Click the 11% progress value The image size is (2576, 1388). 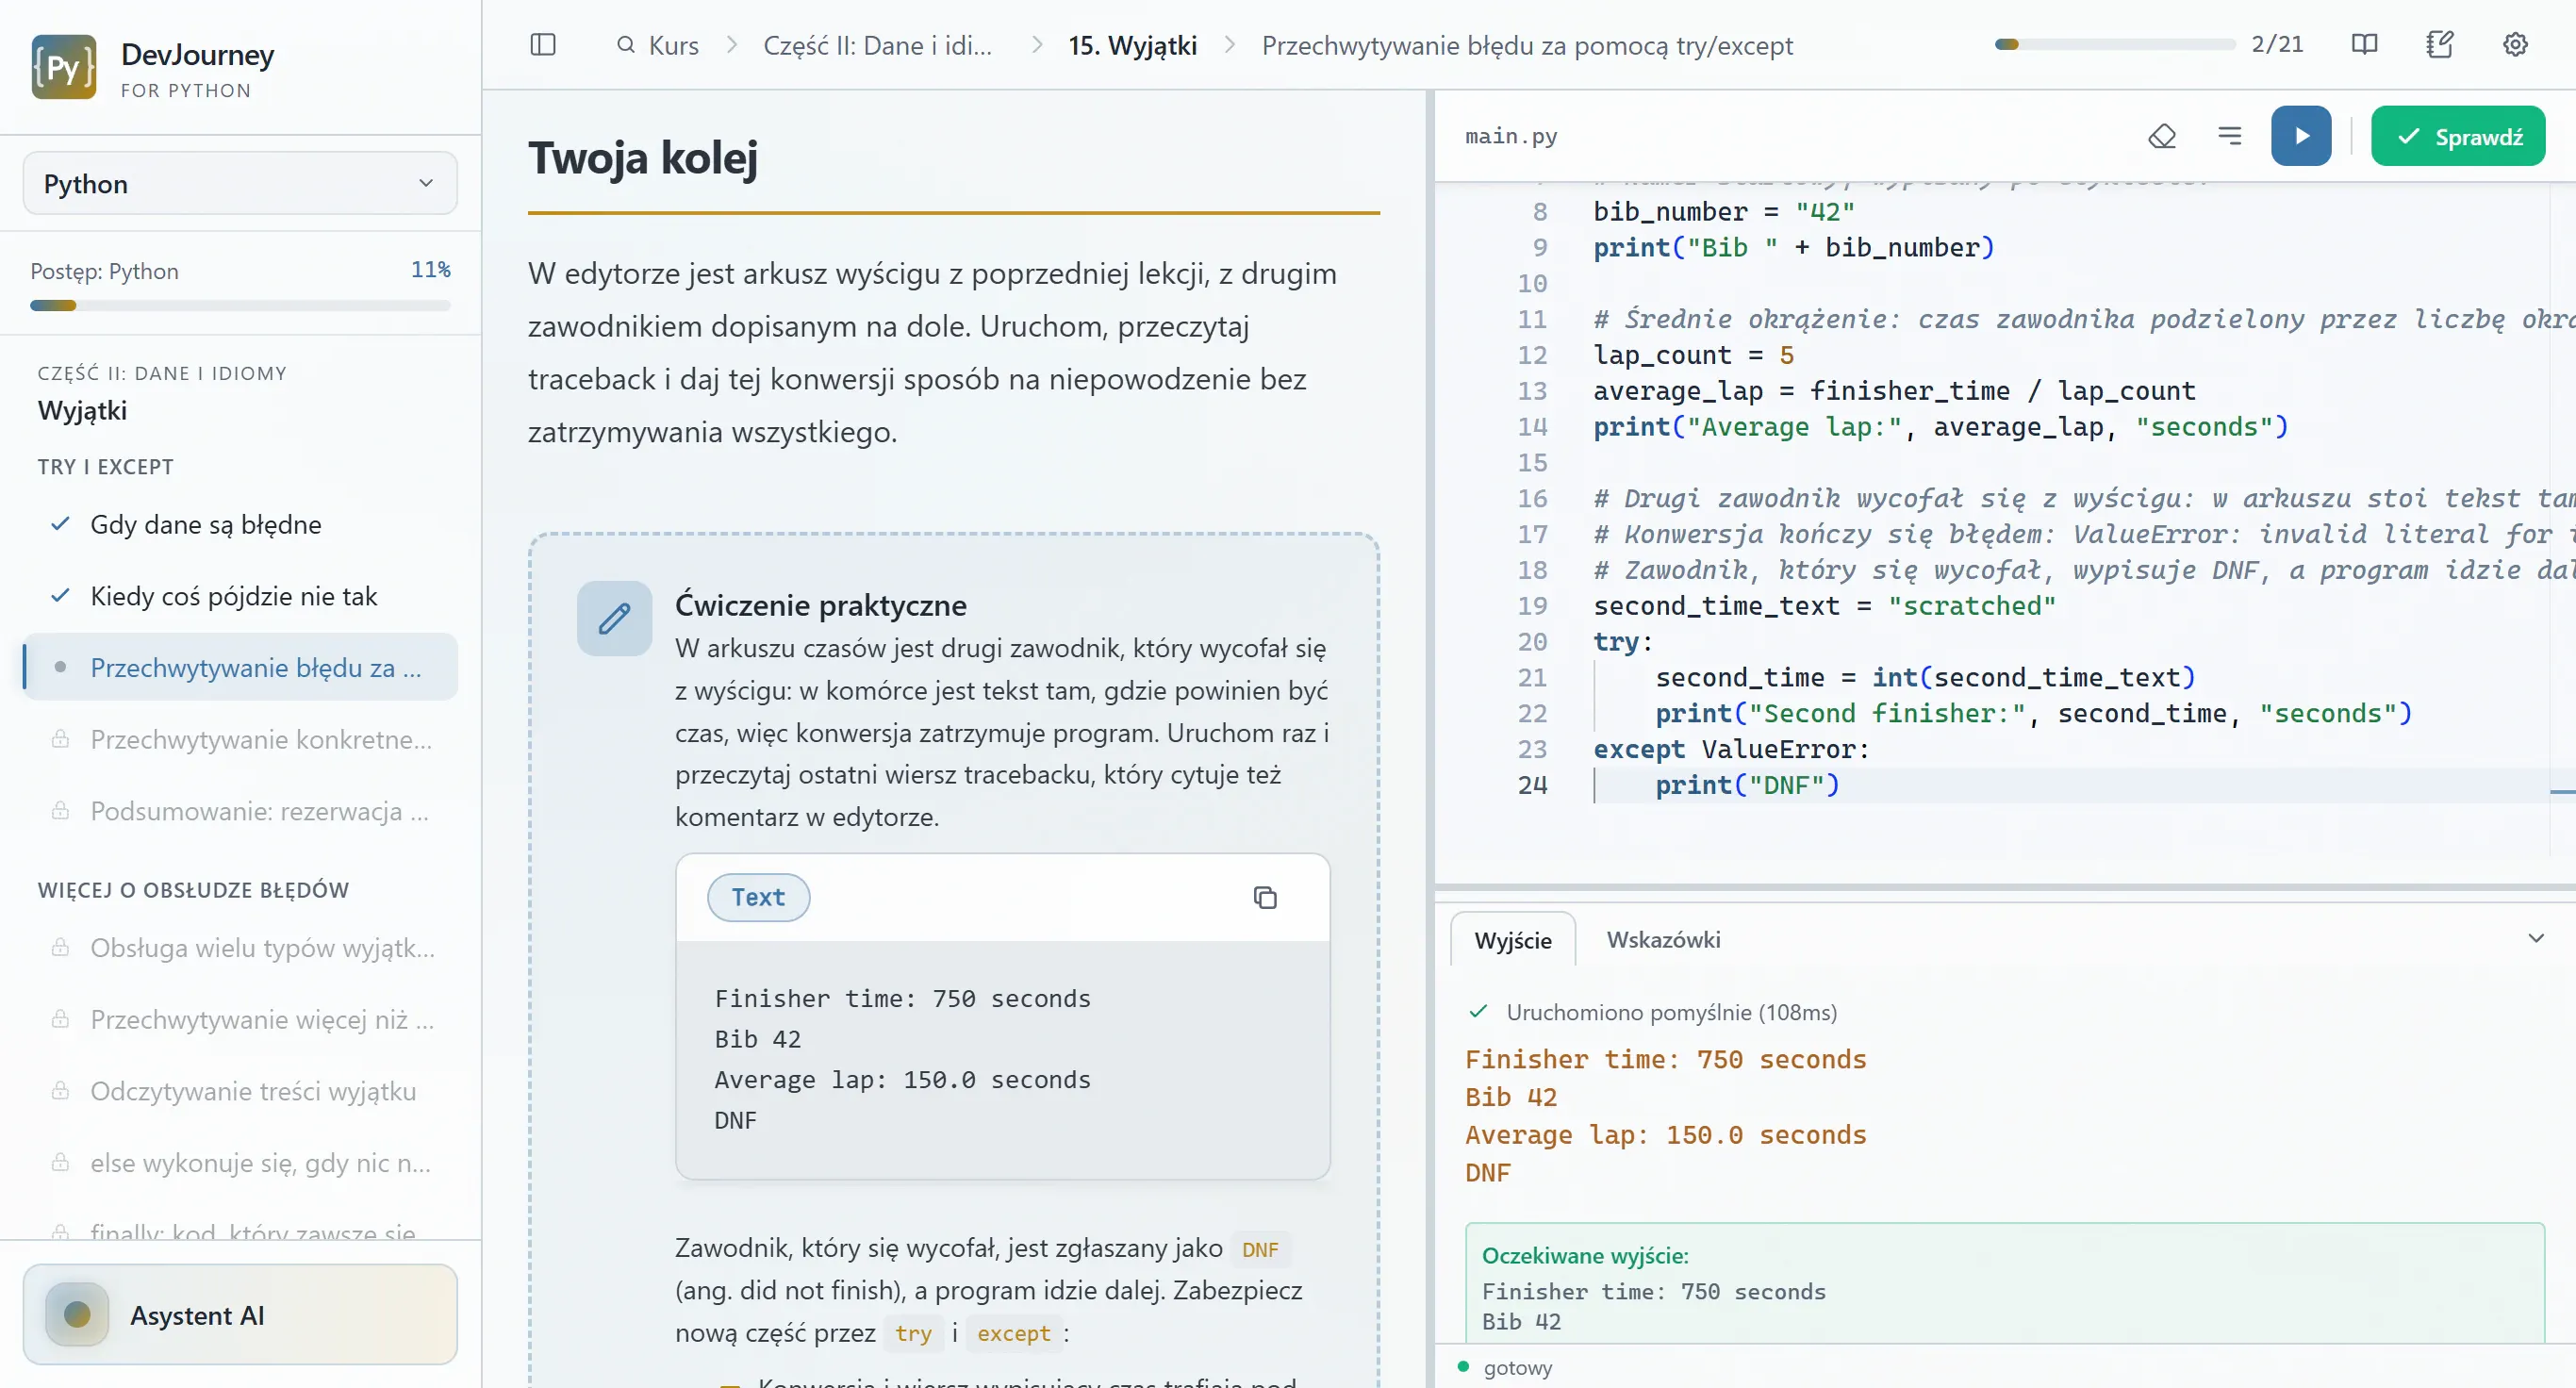pyautogui.click(x=430, y=270)
